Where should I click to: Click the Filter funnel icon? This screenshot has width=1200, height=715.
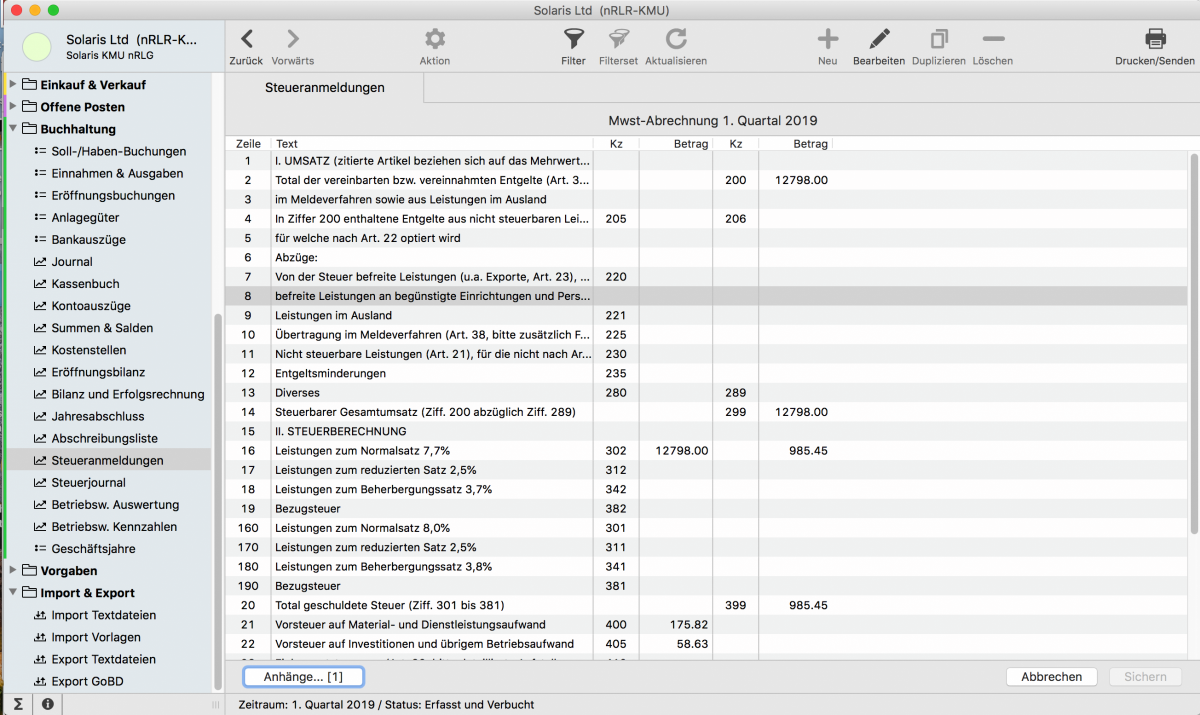(x=573, y=40)
